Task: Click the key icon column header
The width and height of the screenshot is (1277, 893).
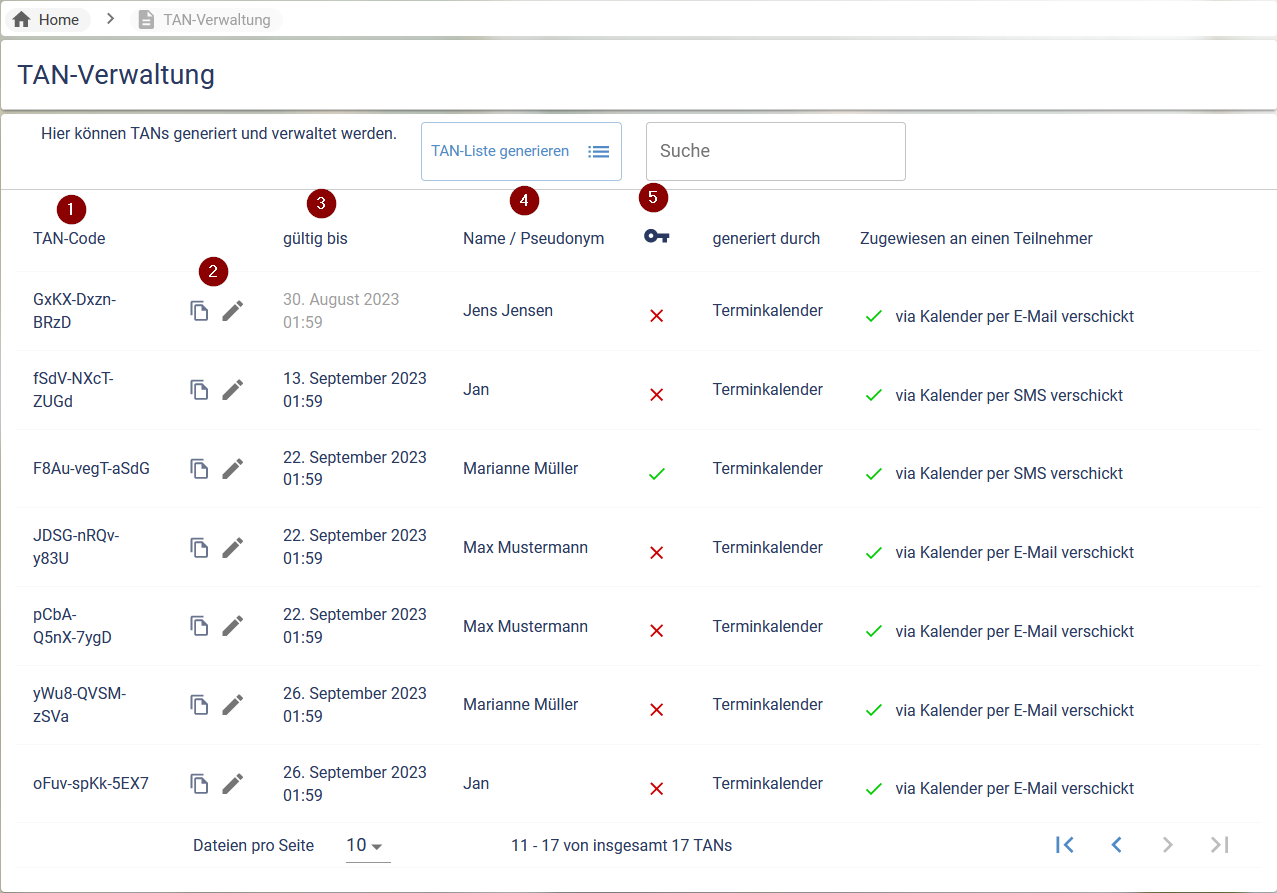Action: click(656, 237)
